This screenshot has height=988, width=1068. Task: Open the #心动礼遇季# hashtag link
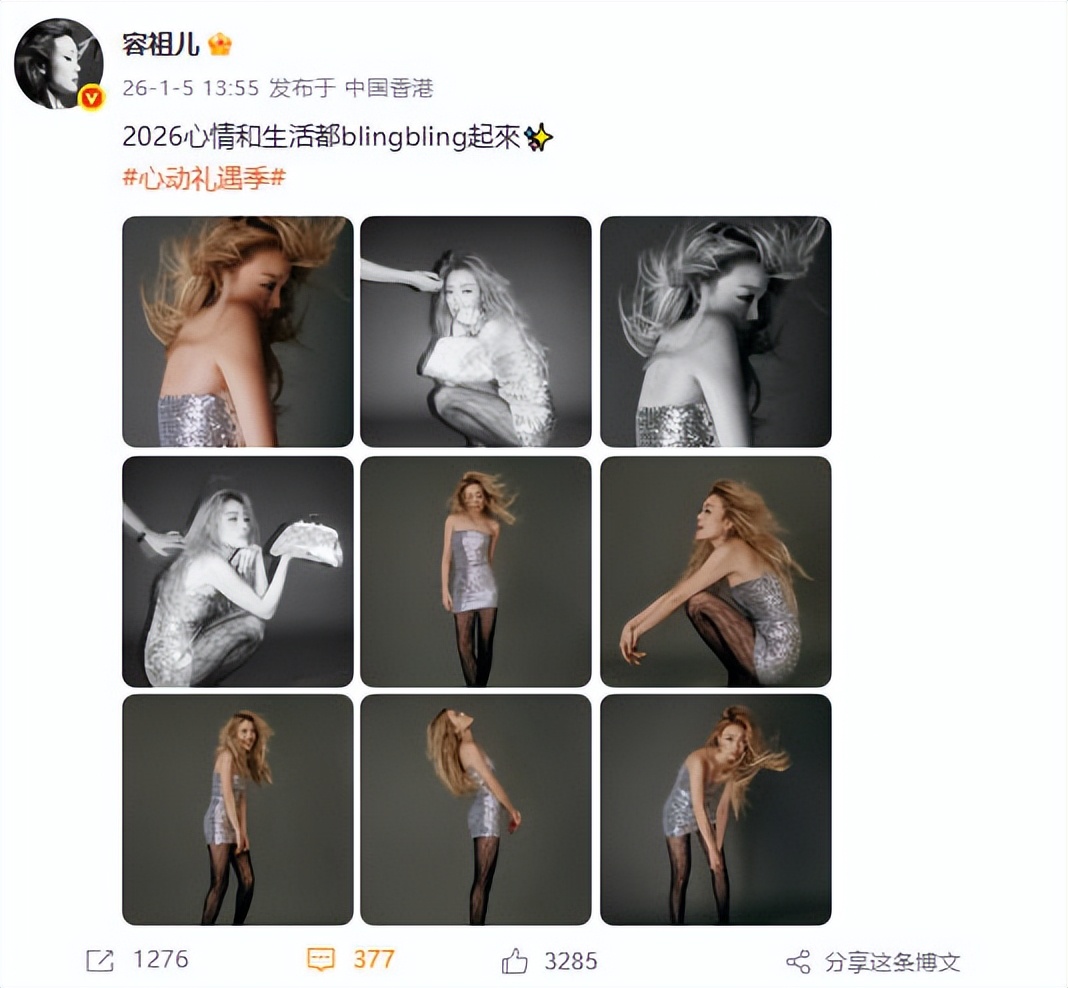pos(204,178)
